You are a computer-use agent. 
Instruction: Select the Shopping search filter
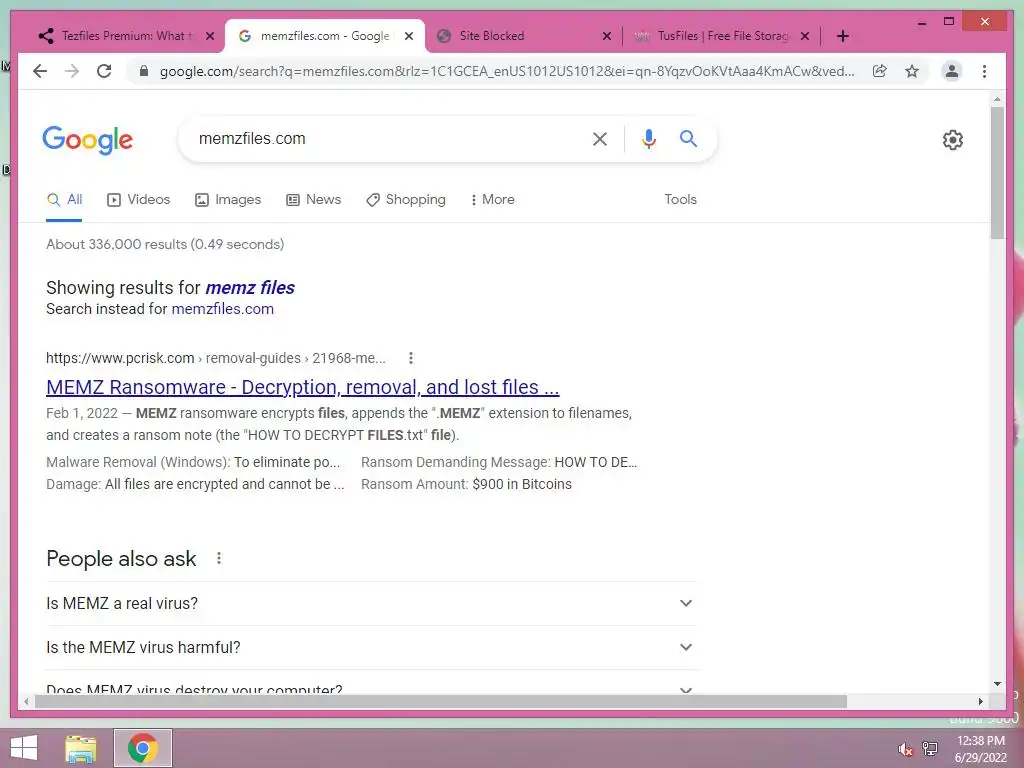[406, 199]
